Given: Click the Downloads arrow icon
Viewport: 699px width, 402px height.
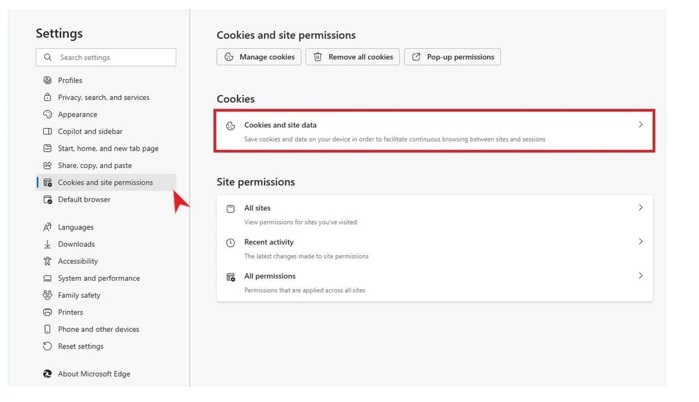Looking at the screenshot, I should click(x=47, y=244).
